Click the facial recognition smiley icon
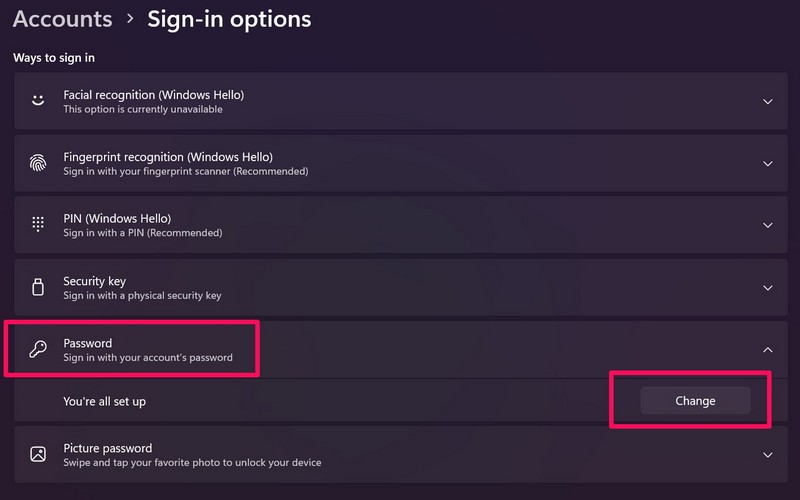This screenshot has width=800, height=500. click(38, 101)
